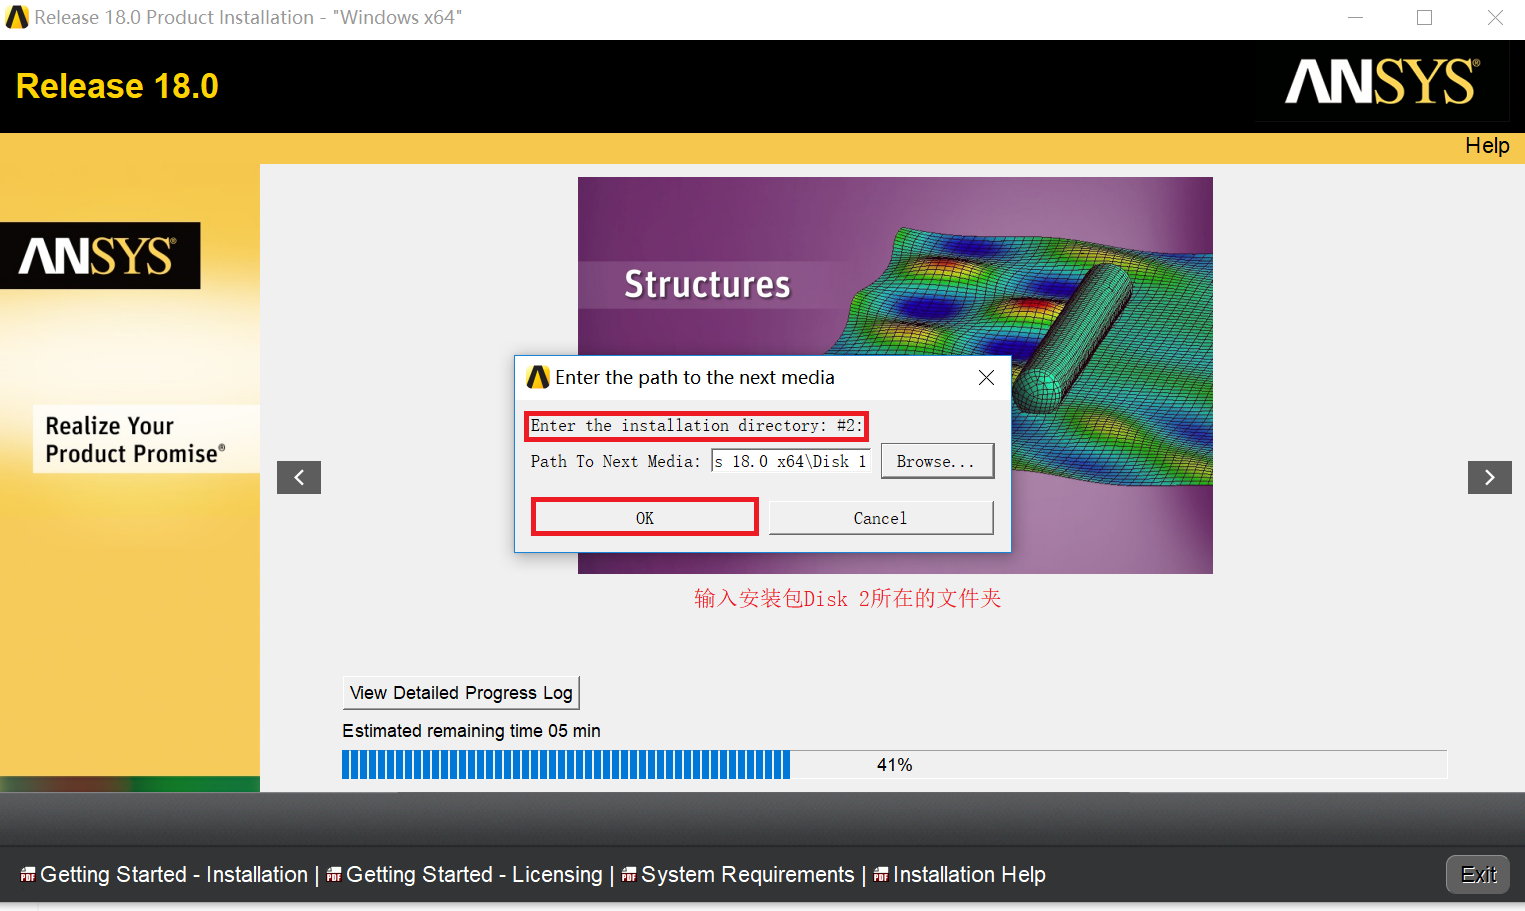1525x911 pixels.
Task: Click the PDF icon beside System Requirements
Action: 629,875
